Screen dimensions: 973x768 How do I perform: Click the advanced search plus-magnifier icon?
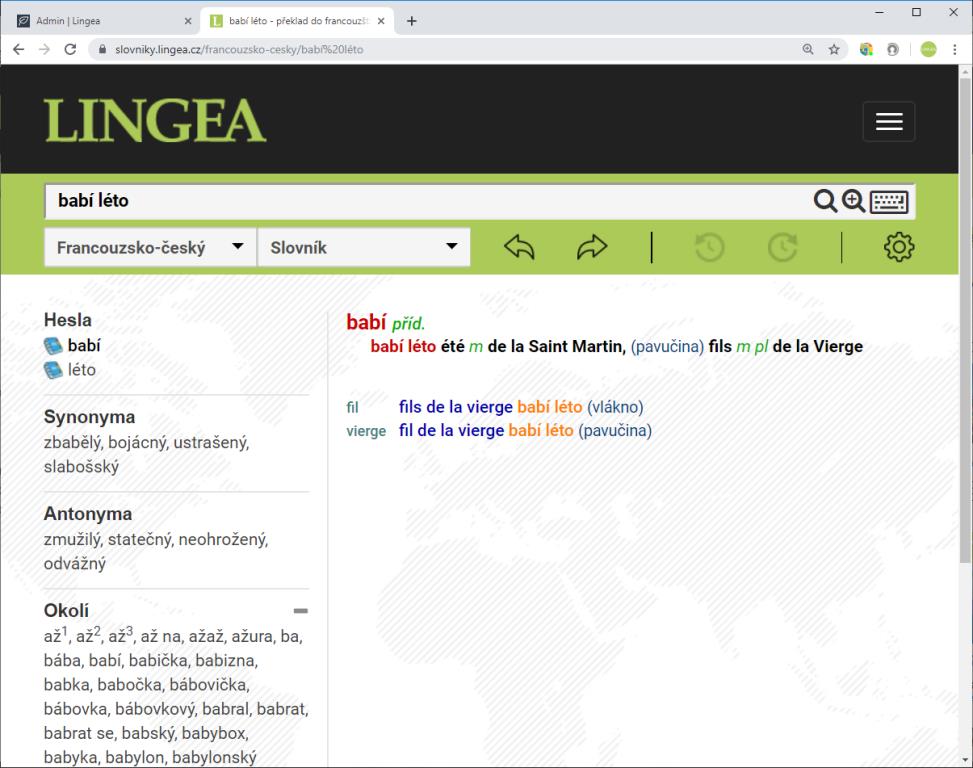pyautogui.click(x=853, y=201)
